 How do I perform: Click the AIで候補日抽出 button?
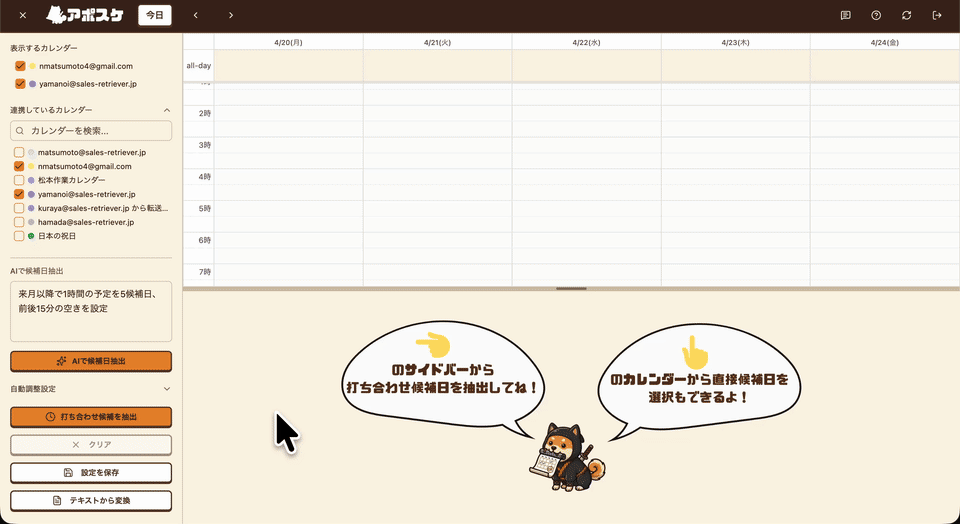91,361
